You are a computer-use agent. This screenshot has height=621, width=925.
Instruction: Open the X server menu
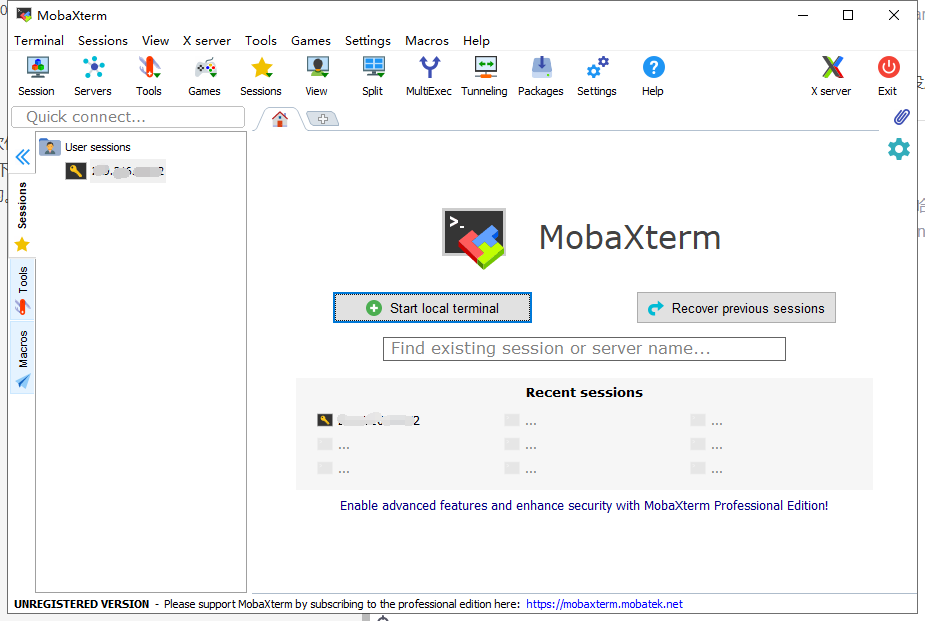[x=206, y=41]
